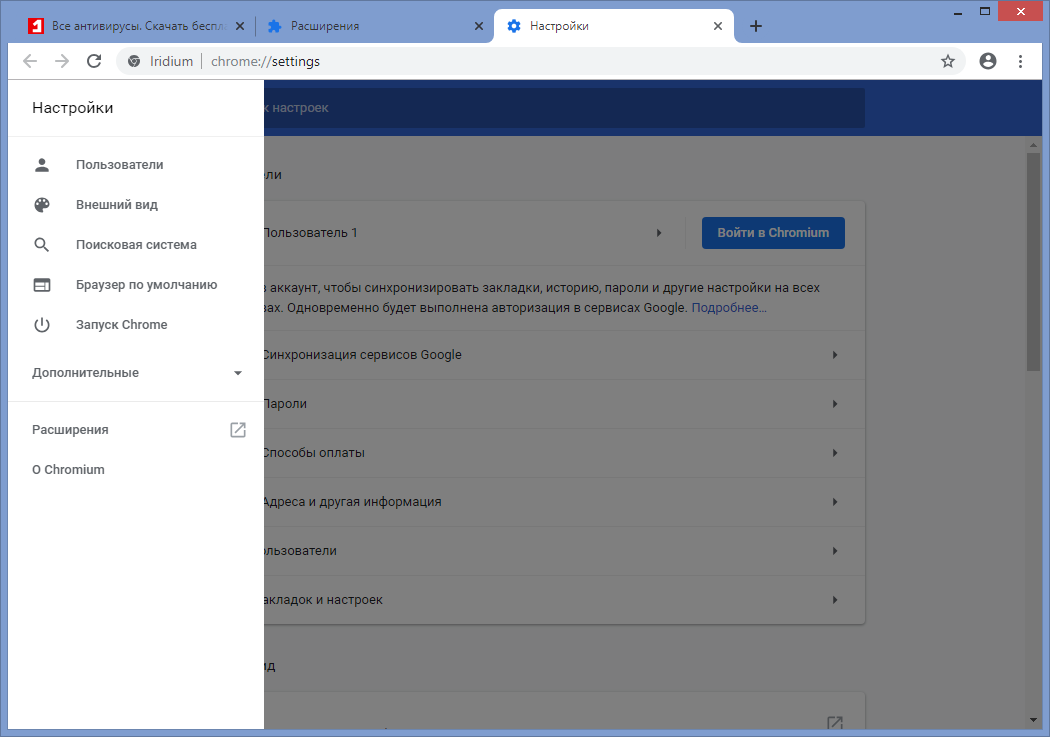Open the three-dot browser menu
The width and height of the screenshot is (1050, 737).
(1021, 62)
